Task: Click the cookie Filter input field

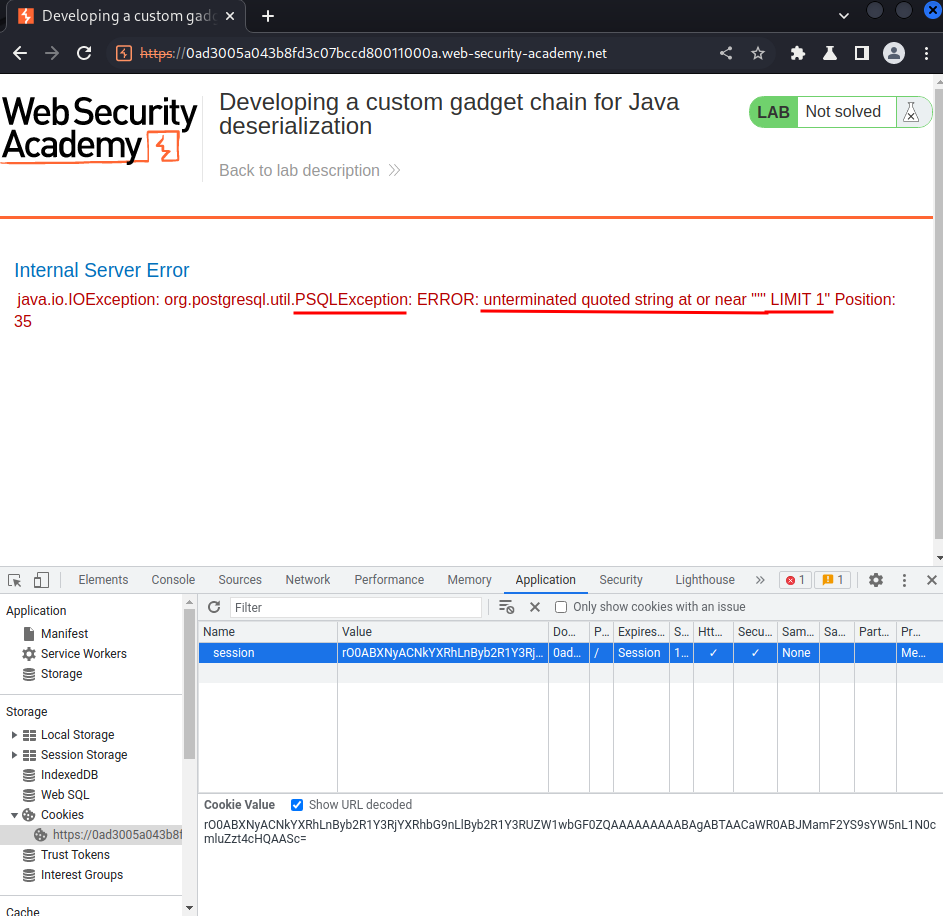Action: pos(355,607)
